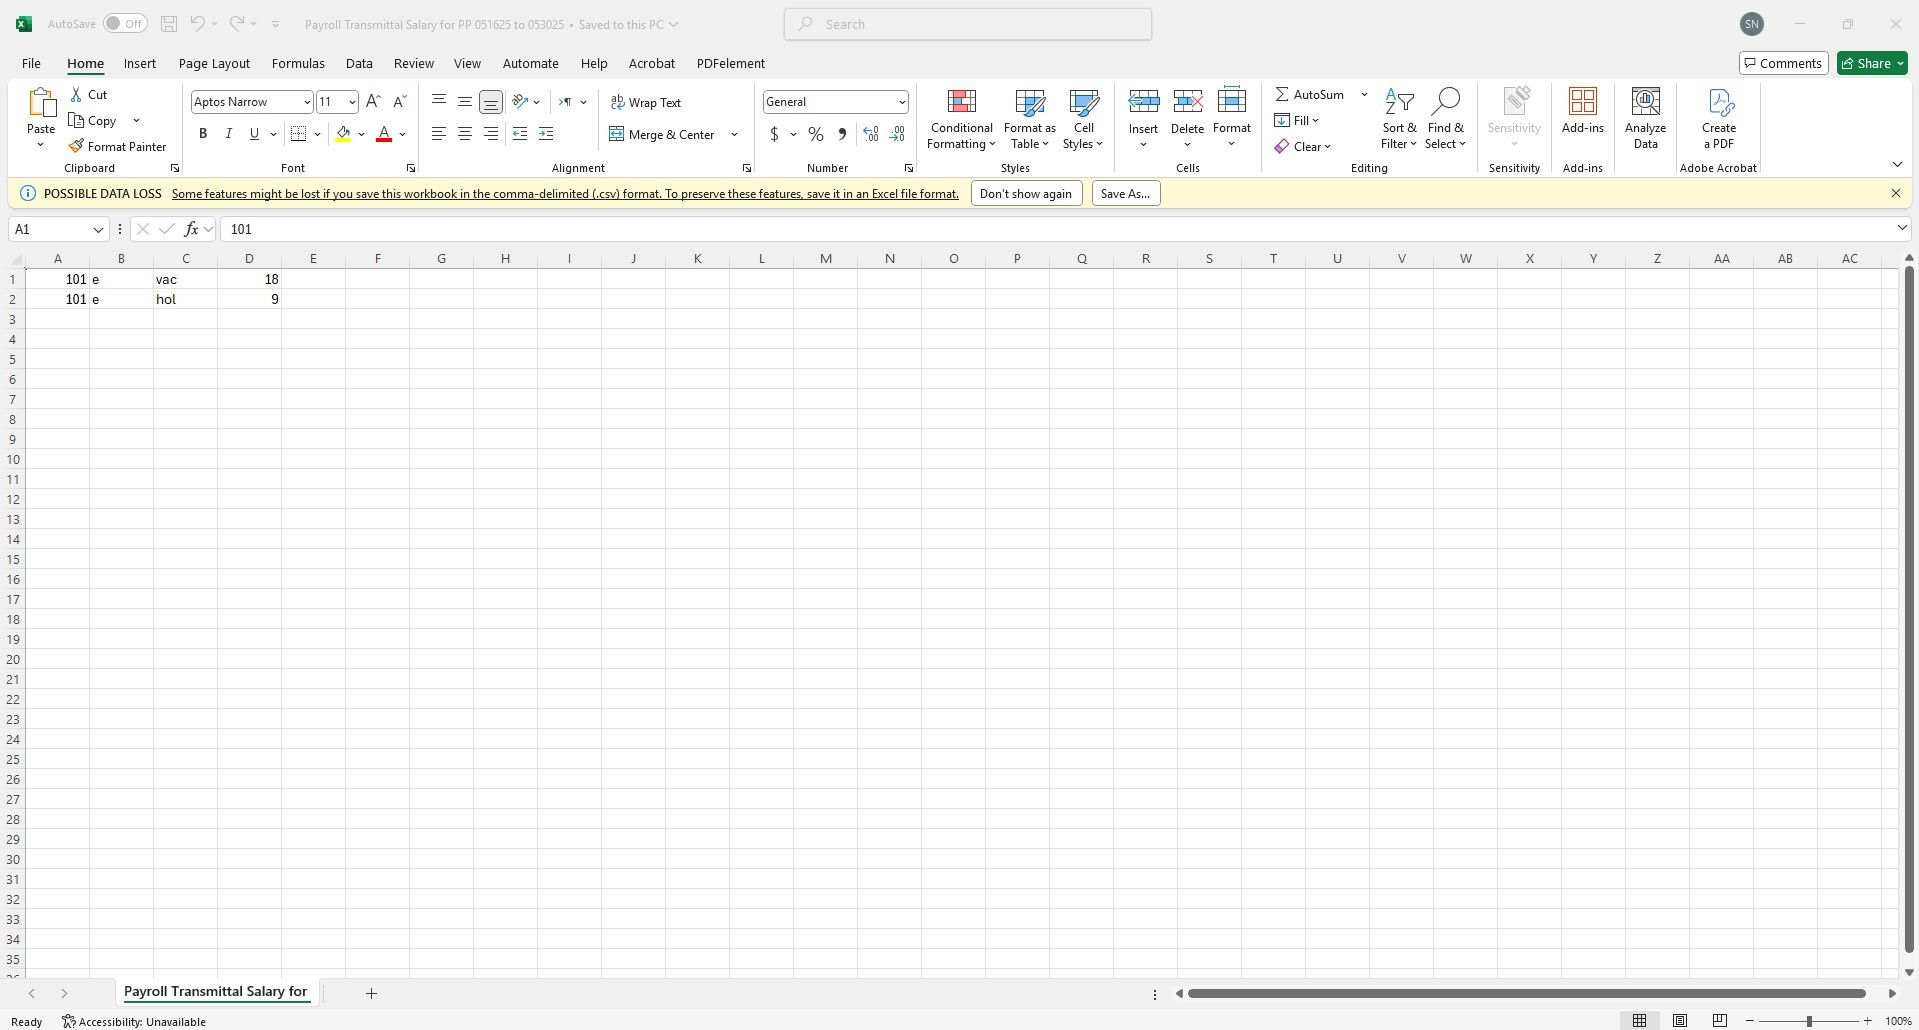Apply bold formatting with B icon
Viewport: 1919px width, 1030px height.
tap(203, 133)
